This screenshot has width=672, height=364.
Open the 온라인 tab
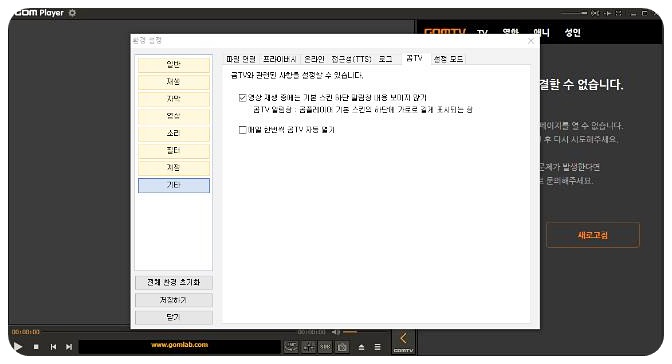pyautogui.click(x=314, y=59)
